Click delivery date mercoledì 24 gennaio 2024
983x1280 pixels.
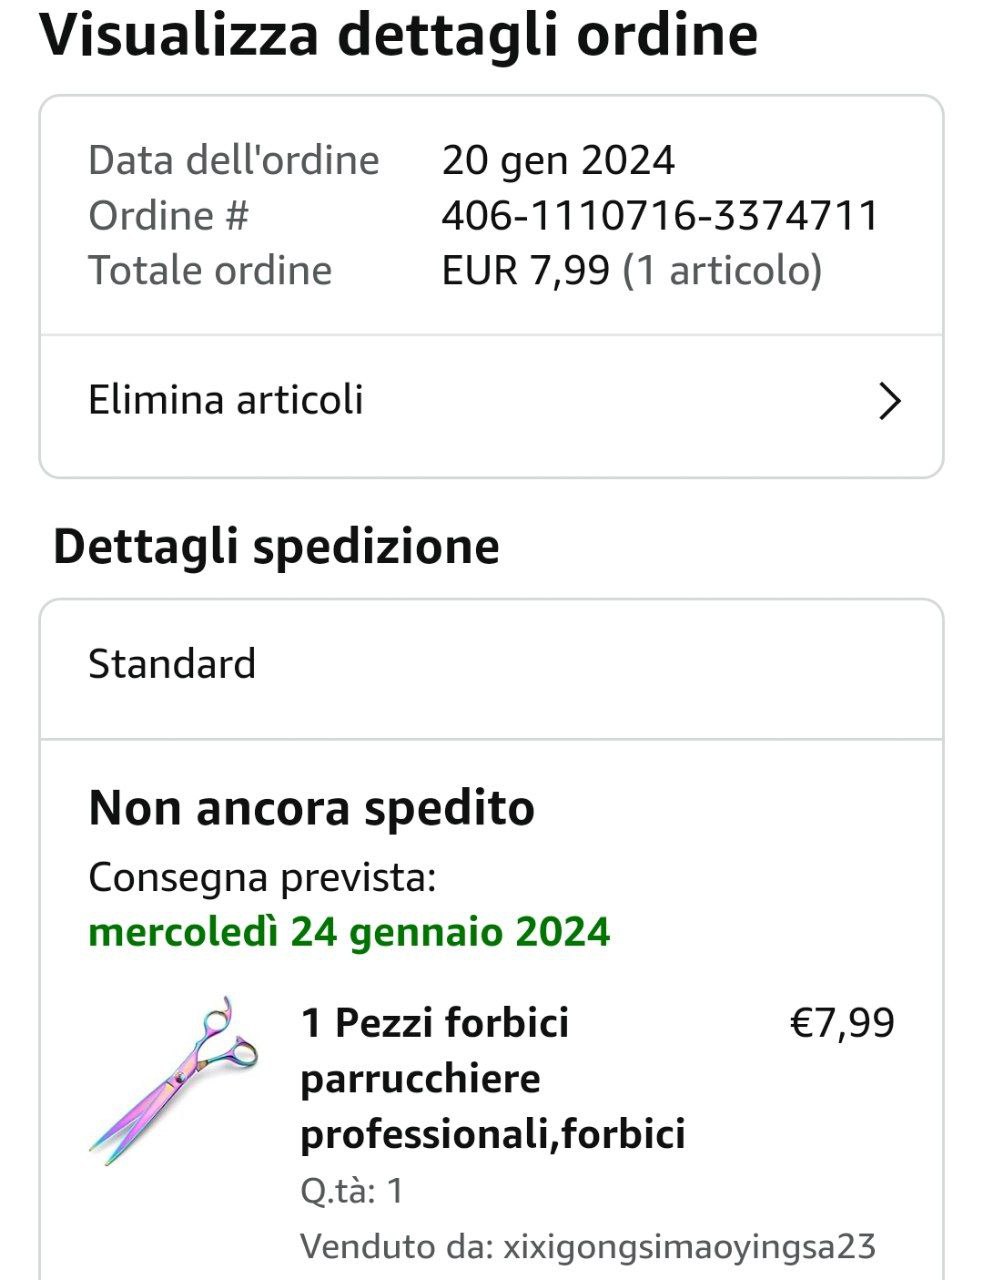349,932
